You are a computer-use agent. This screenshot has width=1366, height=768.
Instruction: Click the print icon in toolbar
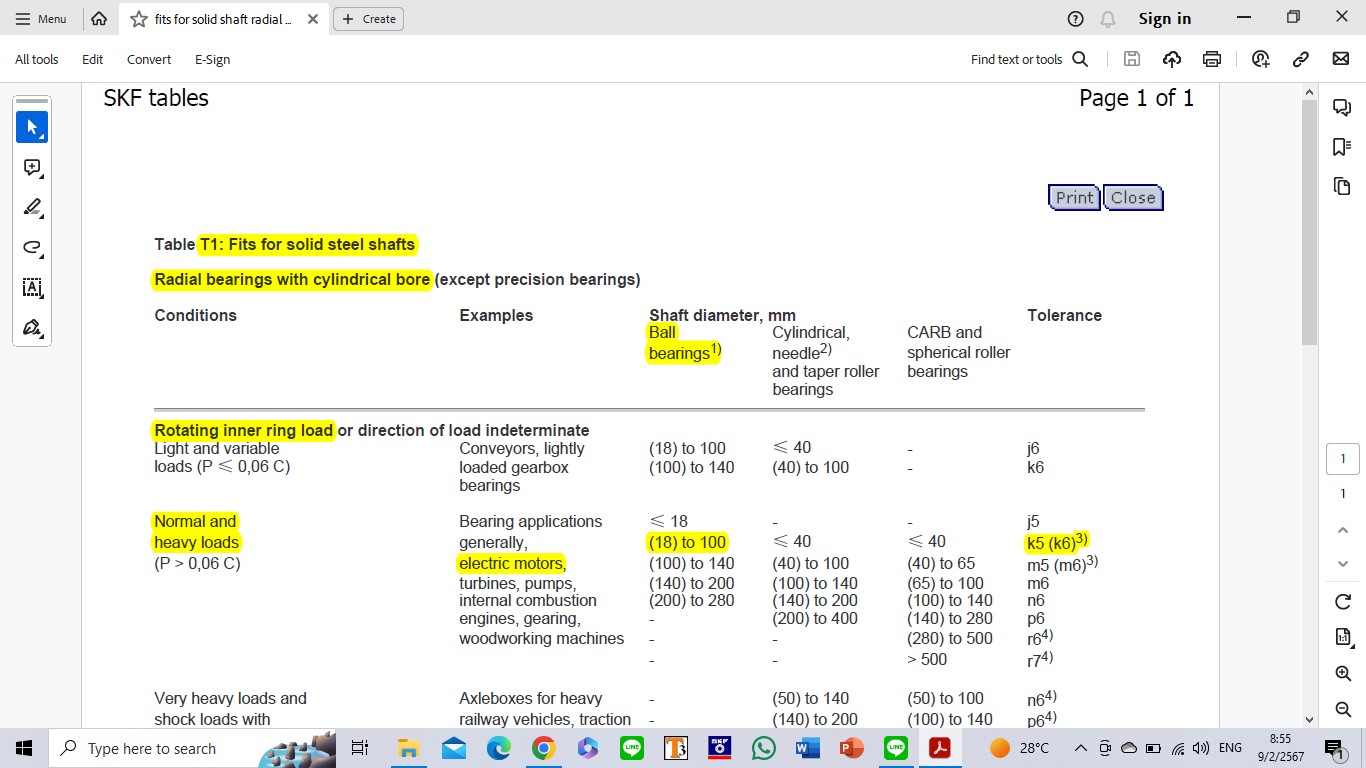(x=1212, y=59)
